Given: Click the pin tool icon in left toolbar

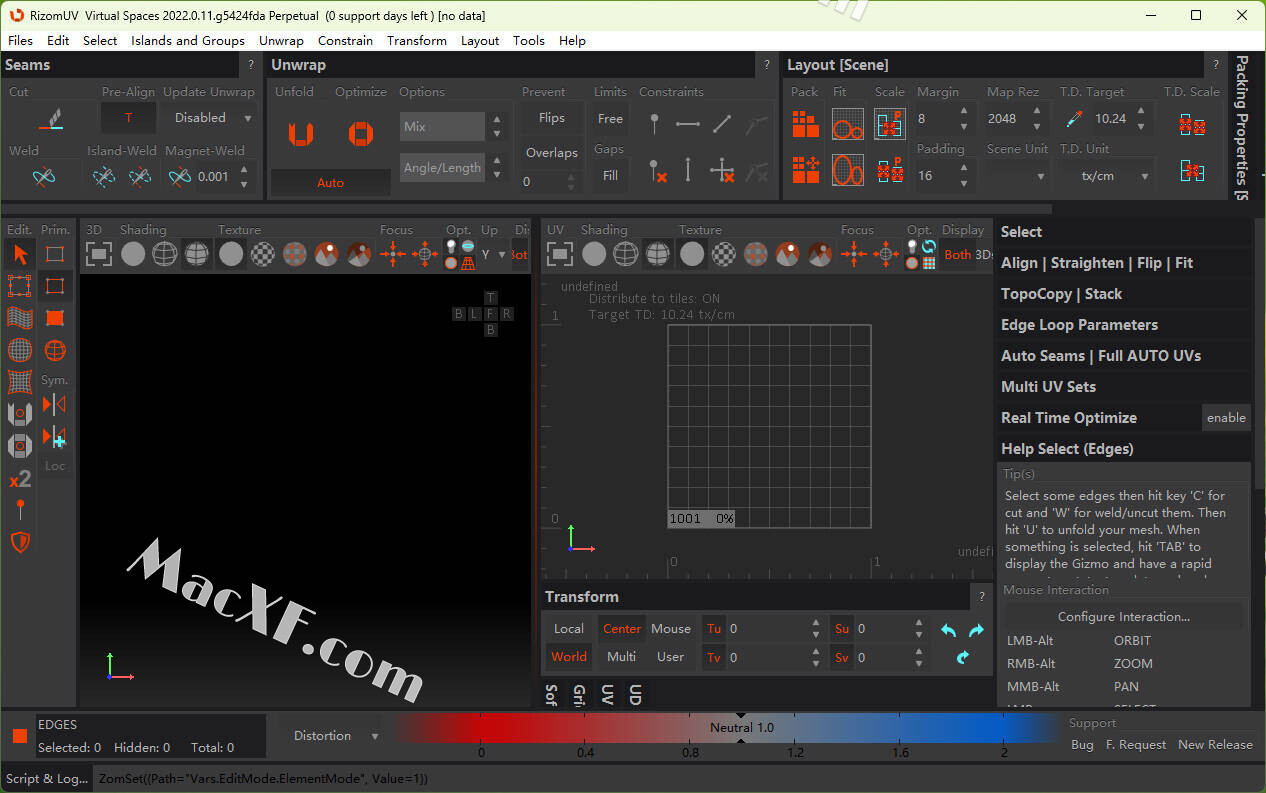Looking at the screenshot, I should [x=20, y=510].
